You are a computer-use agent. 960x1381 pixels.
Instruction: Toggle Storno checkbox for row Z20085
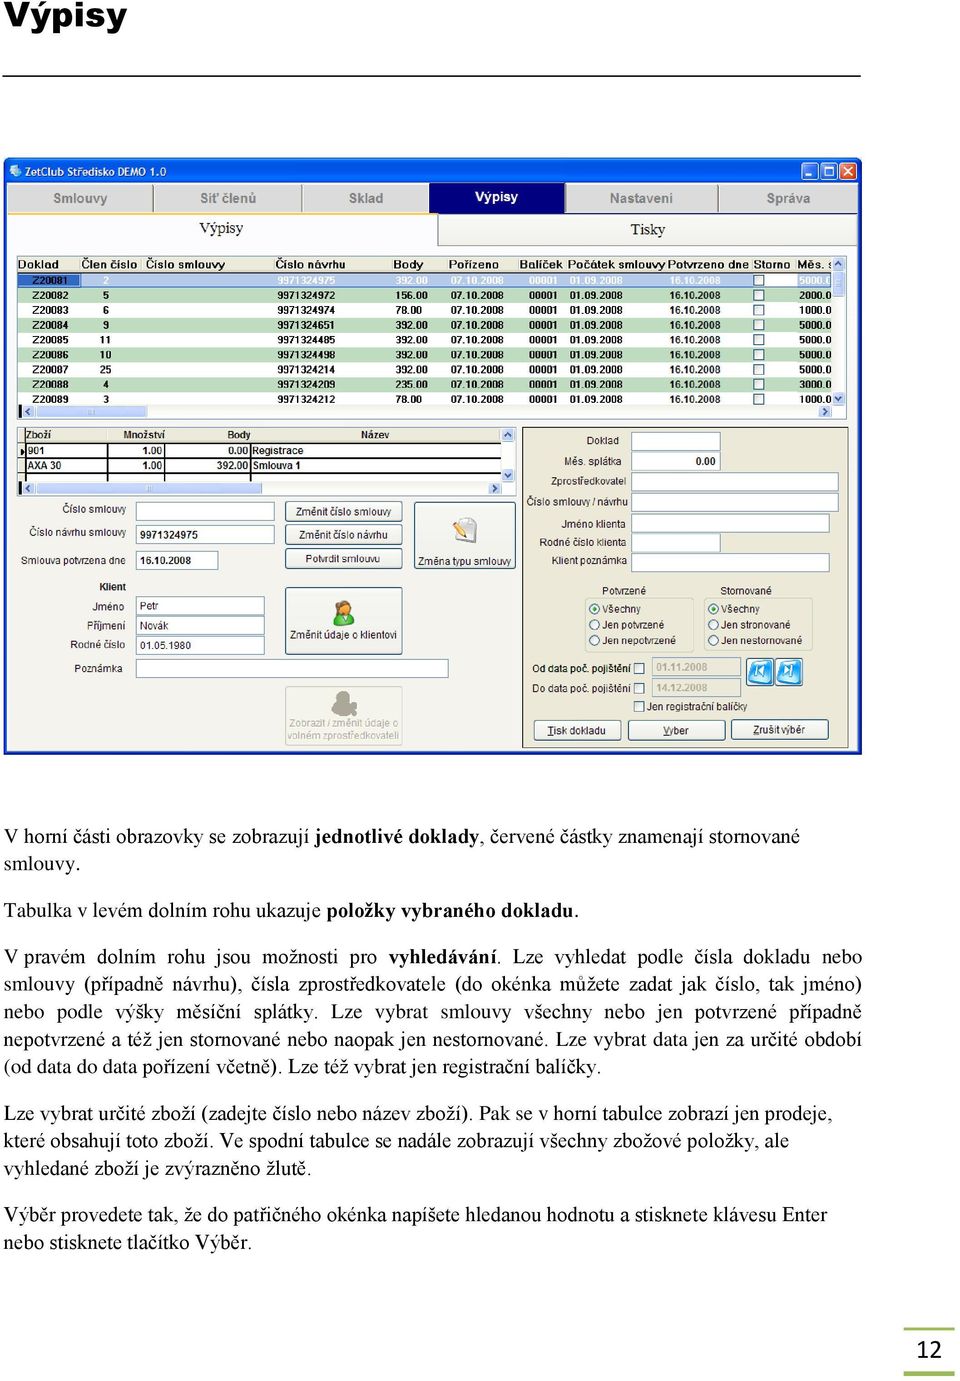coord(758,340)
